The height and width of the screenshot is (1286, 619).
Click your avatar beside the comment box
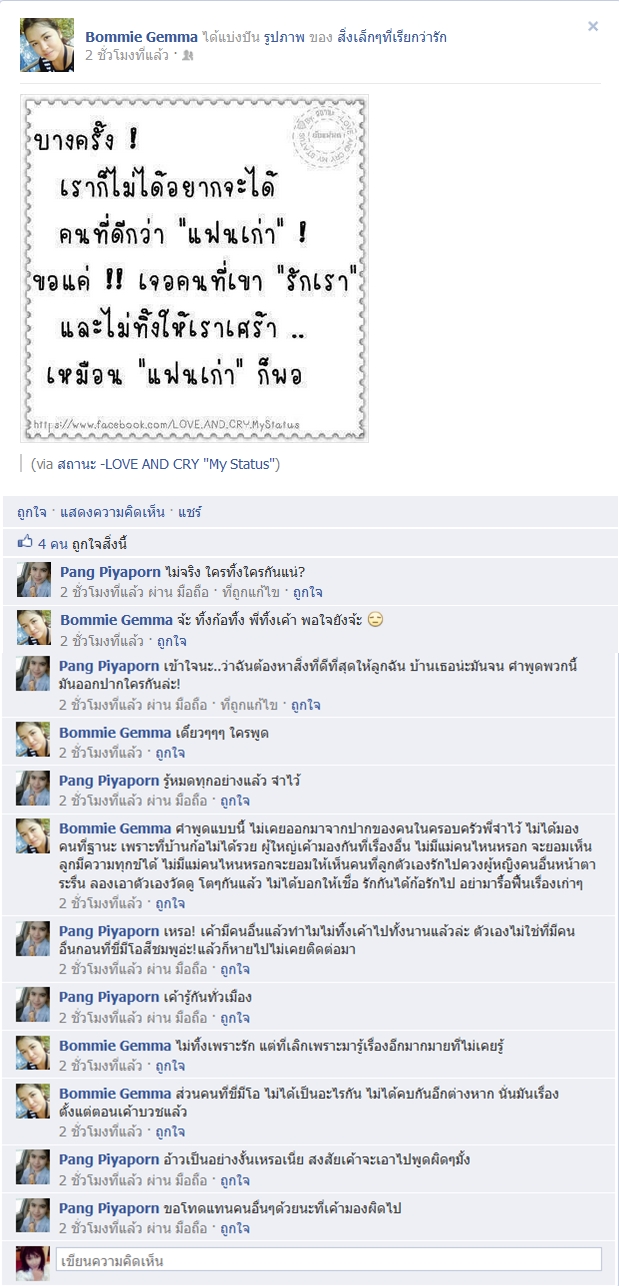pos(33,1259)
